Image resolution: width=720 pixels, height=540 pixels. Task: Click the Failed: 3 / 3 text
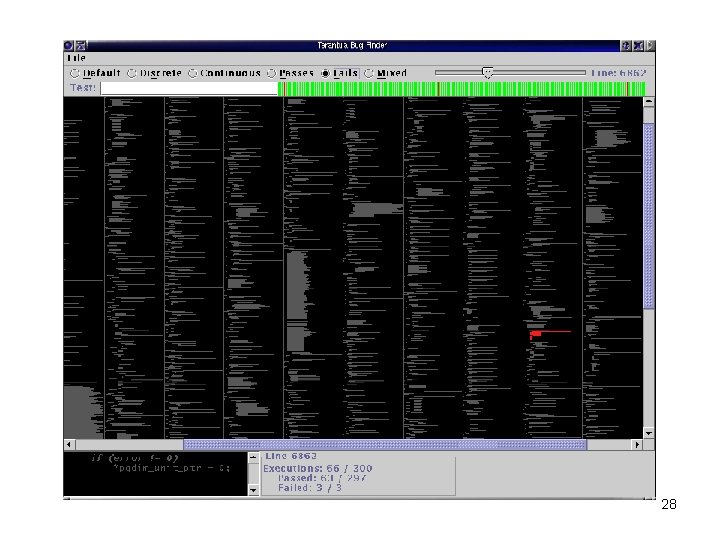point(310,488)
